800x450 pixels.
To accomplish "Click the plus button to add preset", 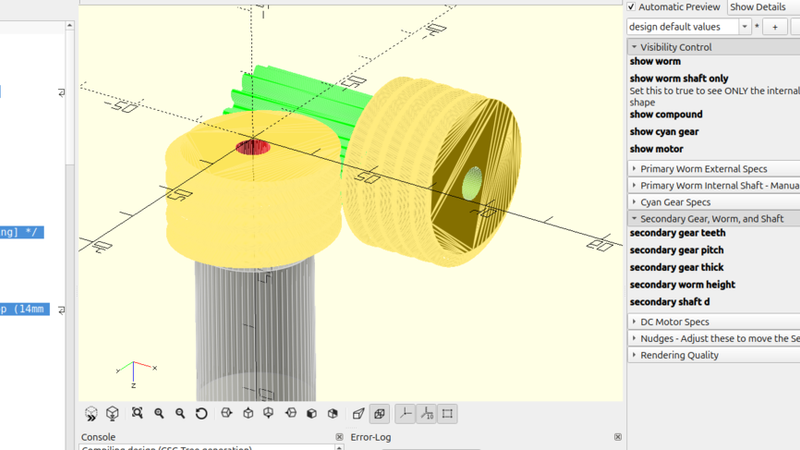I will (774, 27).
